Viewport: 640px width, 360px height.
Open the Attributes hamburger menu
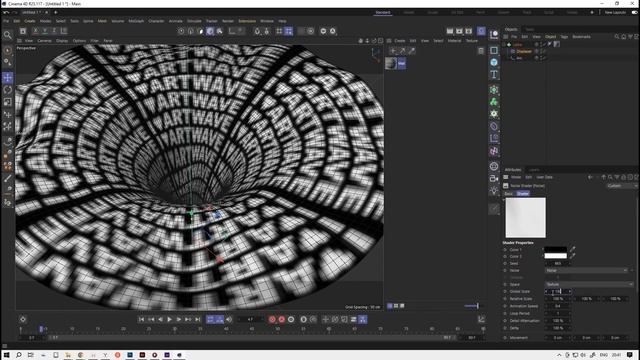click(x=506, y=177)
